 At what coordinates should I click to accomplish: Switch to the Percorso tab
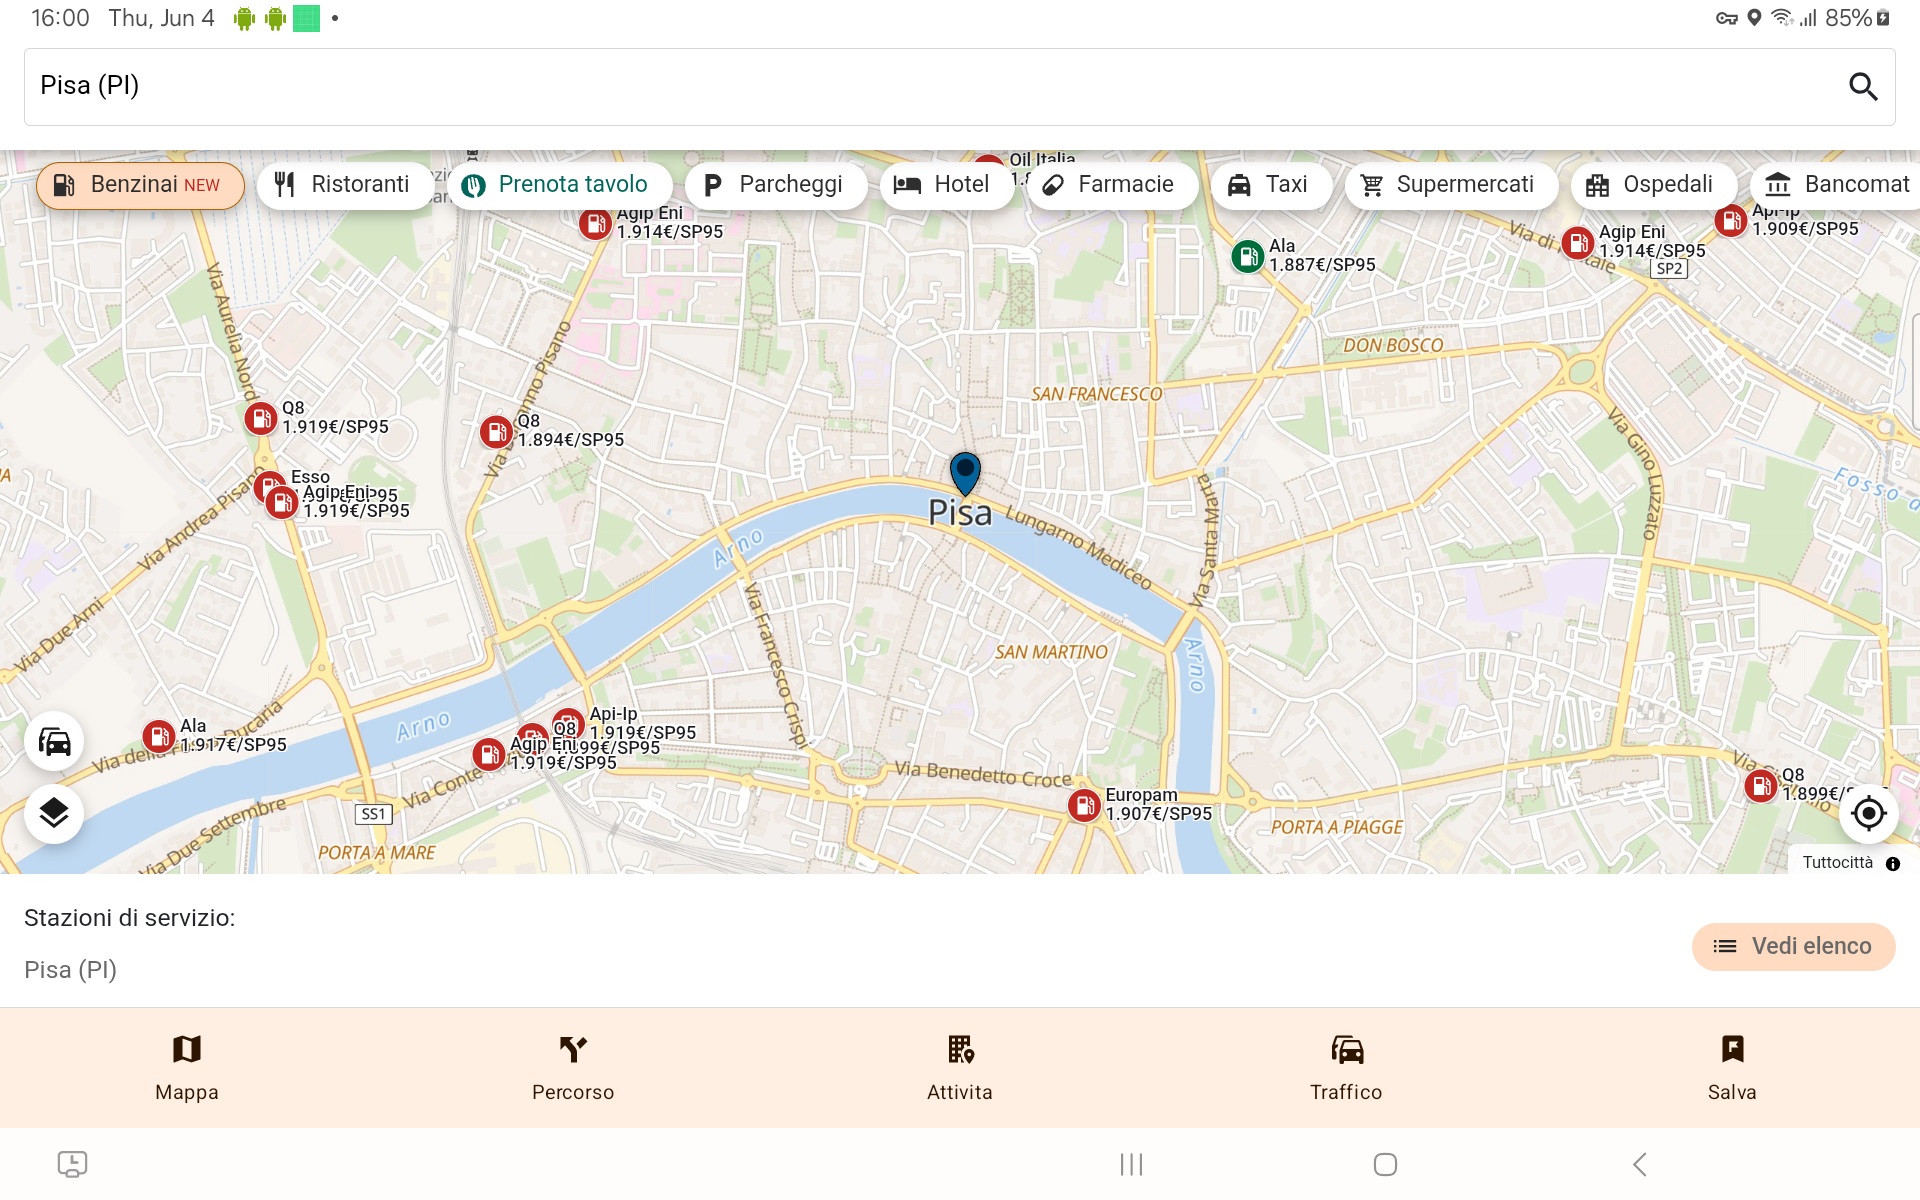(x=573, y=1068)
